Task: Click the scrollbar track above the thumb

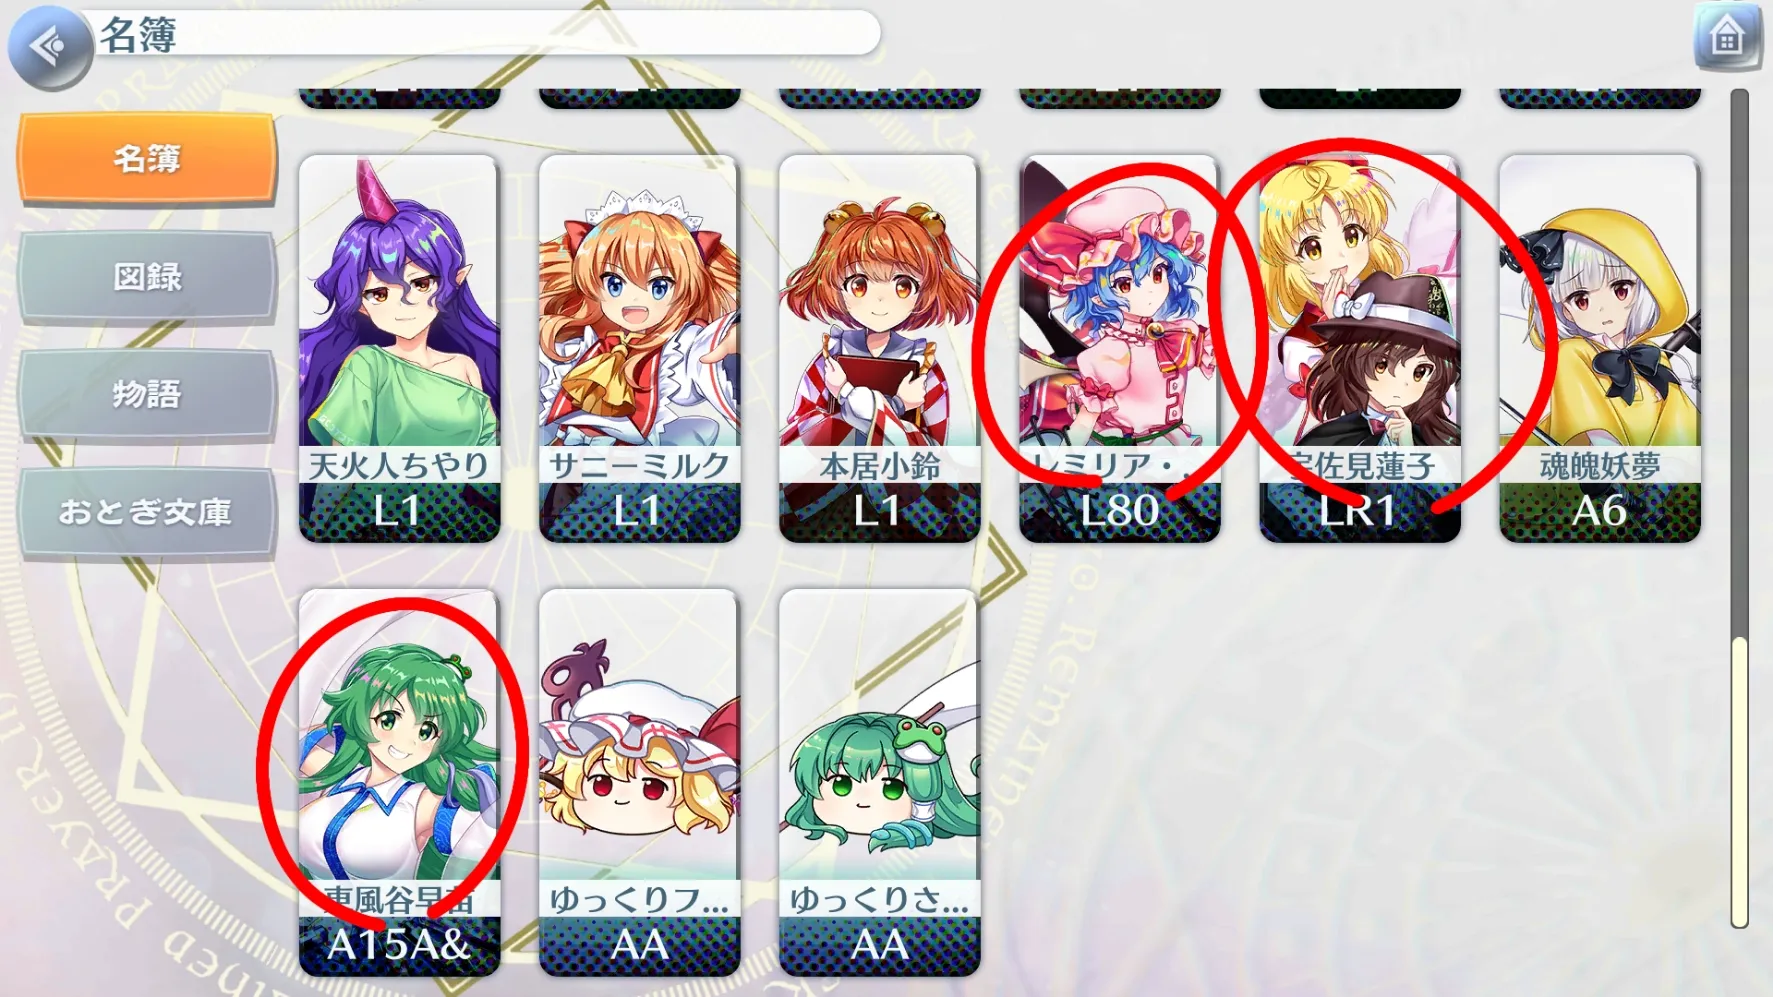Action: (x=1740, y=363)
